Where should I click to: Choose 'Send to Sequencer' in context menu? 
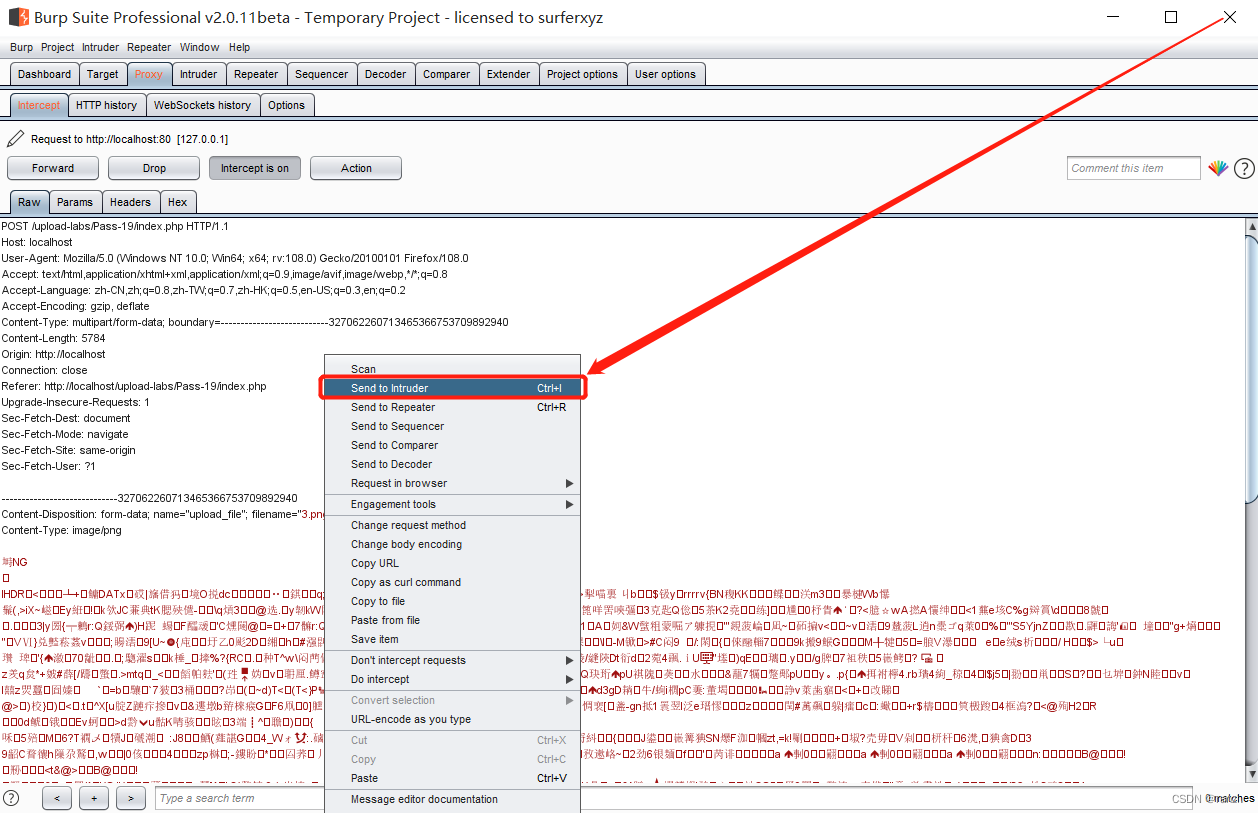tap(452, 426)
